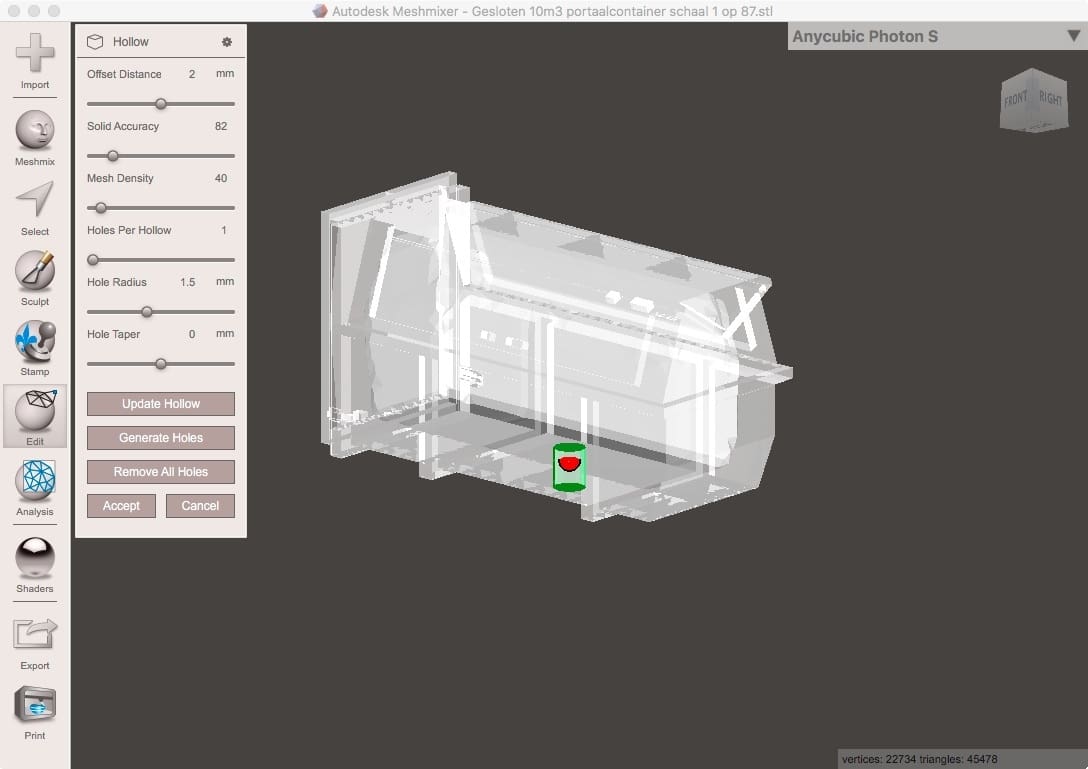Click the Holes Per Hollow label

coord(129,230)
